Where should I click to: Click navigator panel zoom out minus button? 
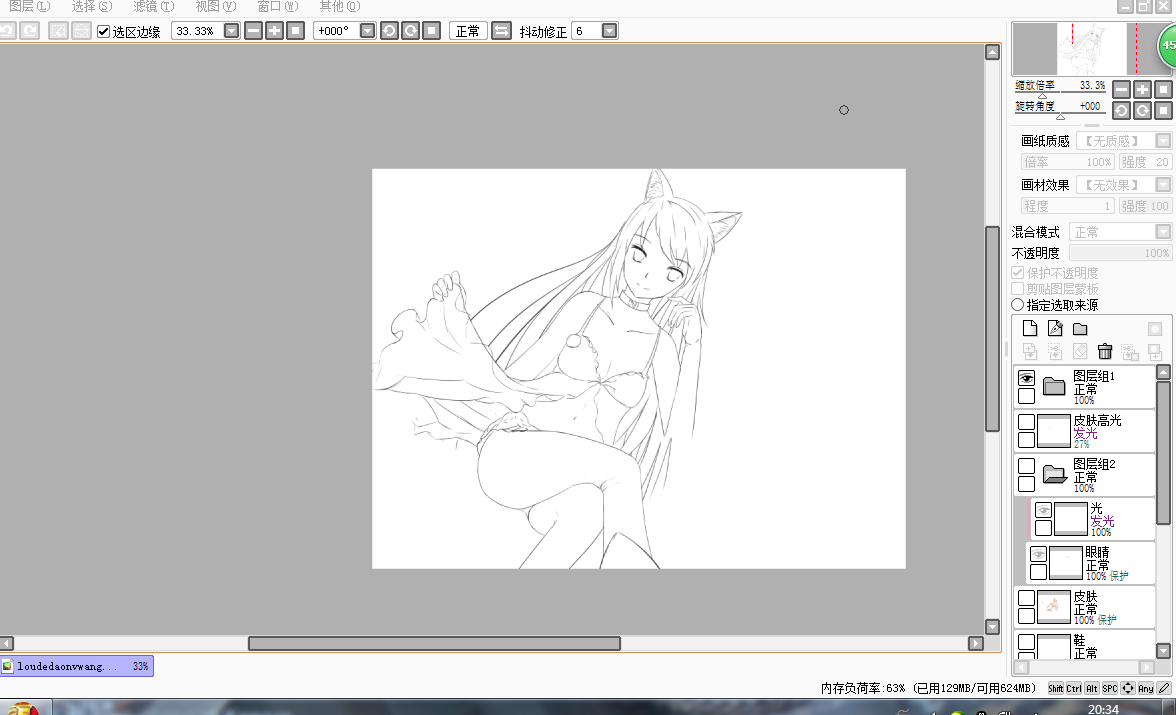(1121, 90)
